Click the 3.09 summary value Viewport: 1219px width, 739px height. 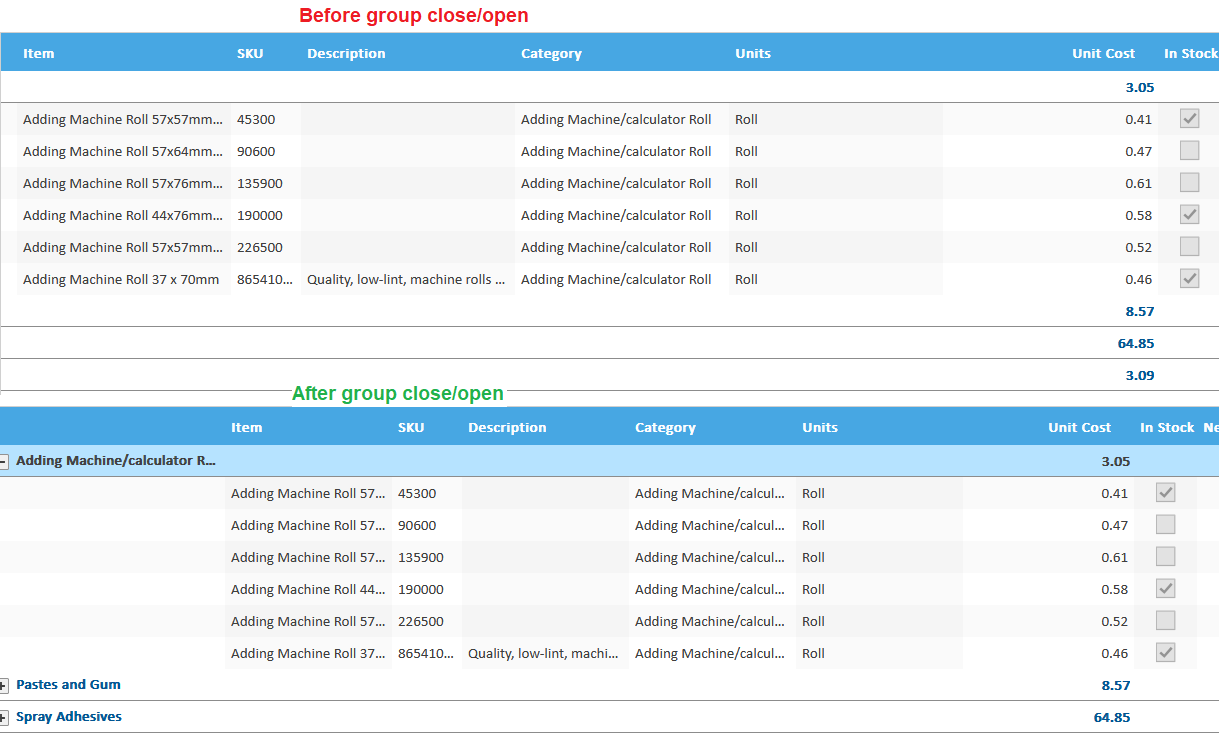coord(1140,375)
